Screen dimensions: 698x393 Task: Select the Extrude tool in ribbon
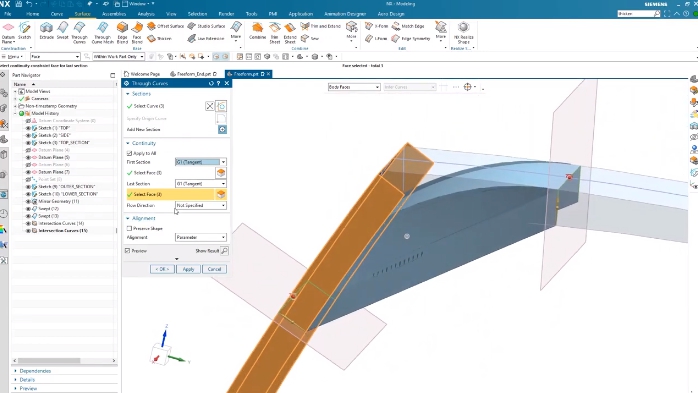pyautogui.click(x=46, y=31)
